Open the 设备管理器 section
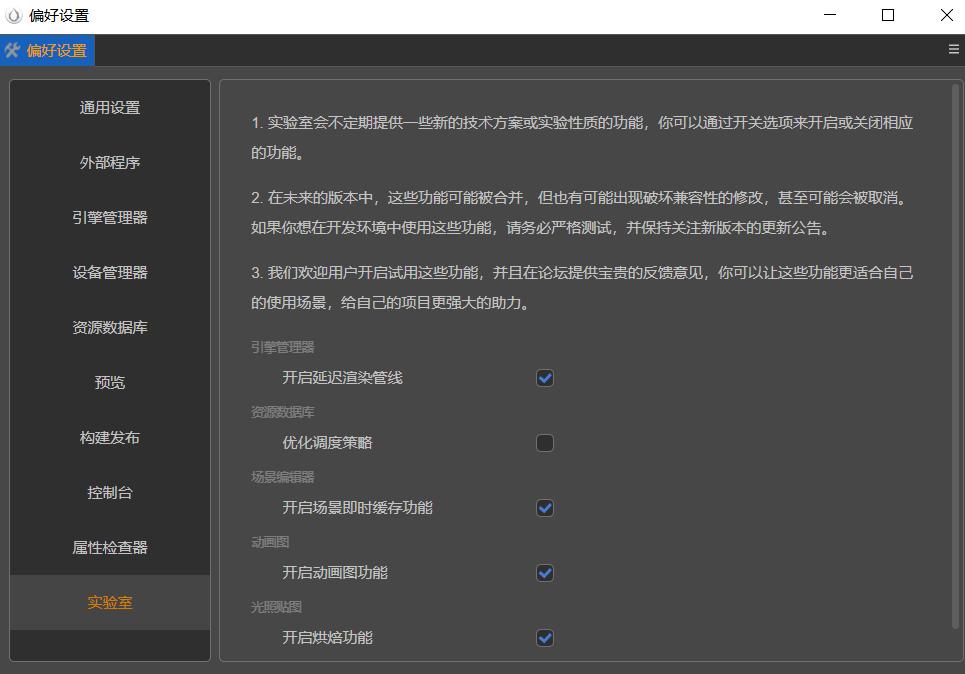The width and height of the screenshot is (965, 674). click(x=109, y=272)
